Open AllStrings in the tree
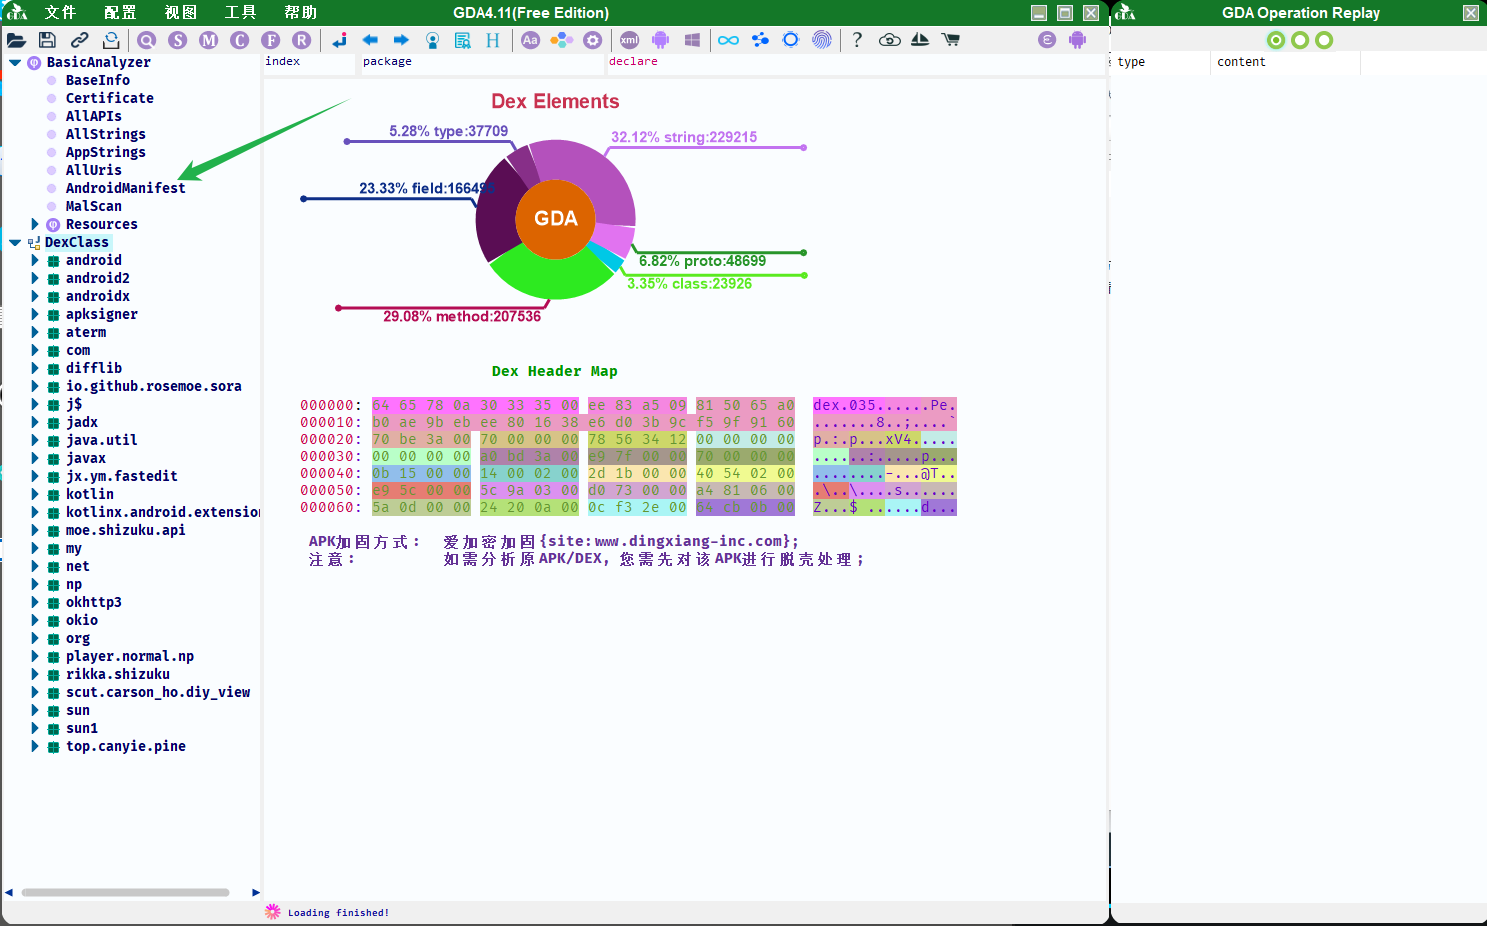The image size is (1487, 926). click(x=106, y=134)
